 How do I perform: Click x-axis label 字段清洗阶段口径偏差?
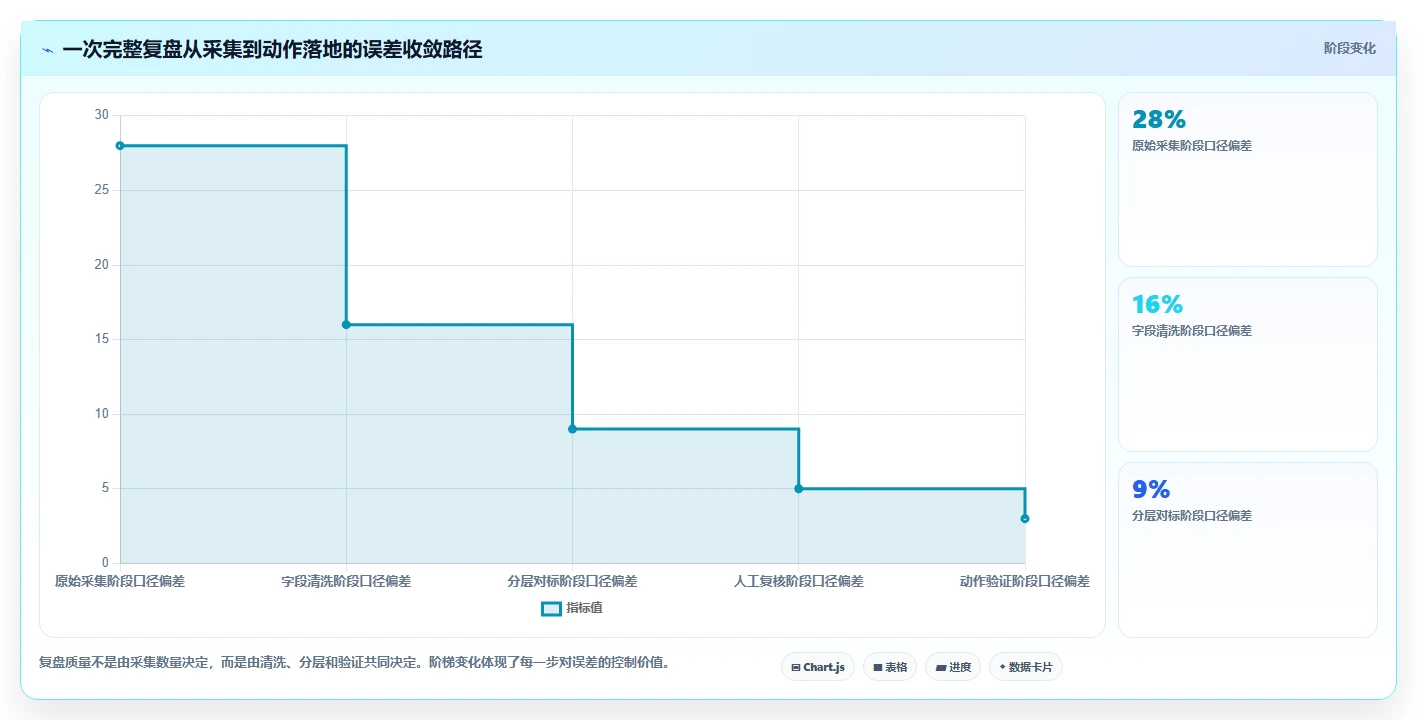[x=346, y=581]
